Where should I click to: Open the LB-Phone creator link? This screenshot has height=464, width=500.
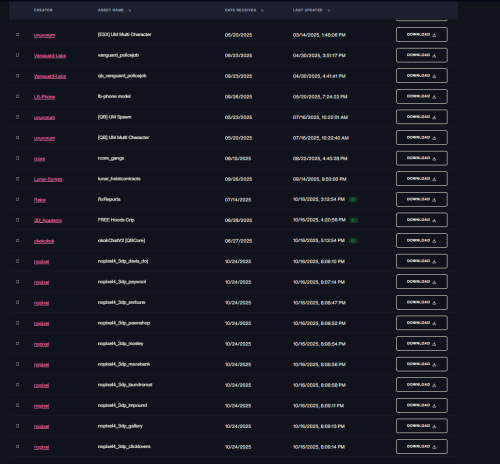[44, 97]
